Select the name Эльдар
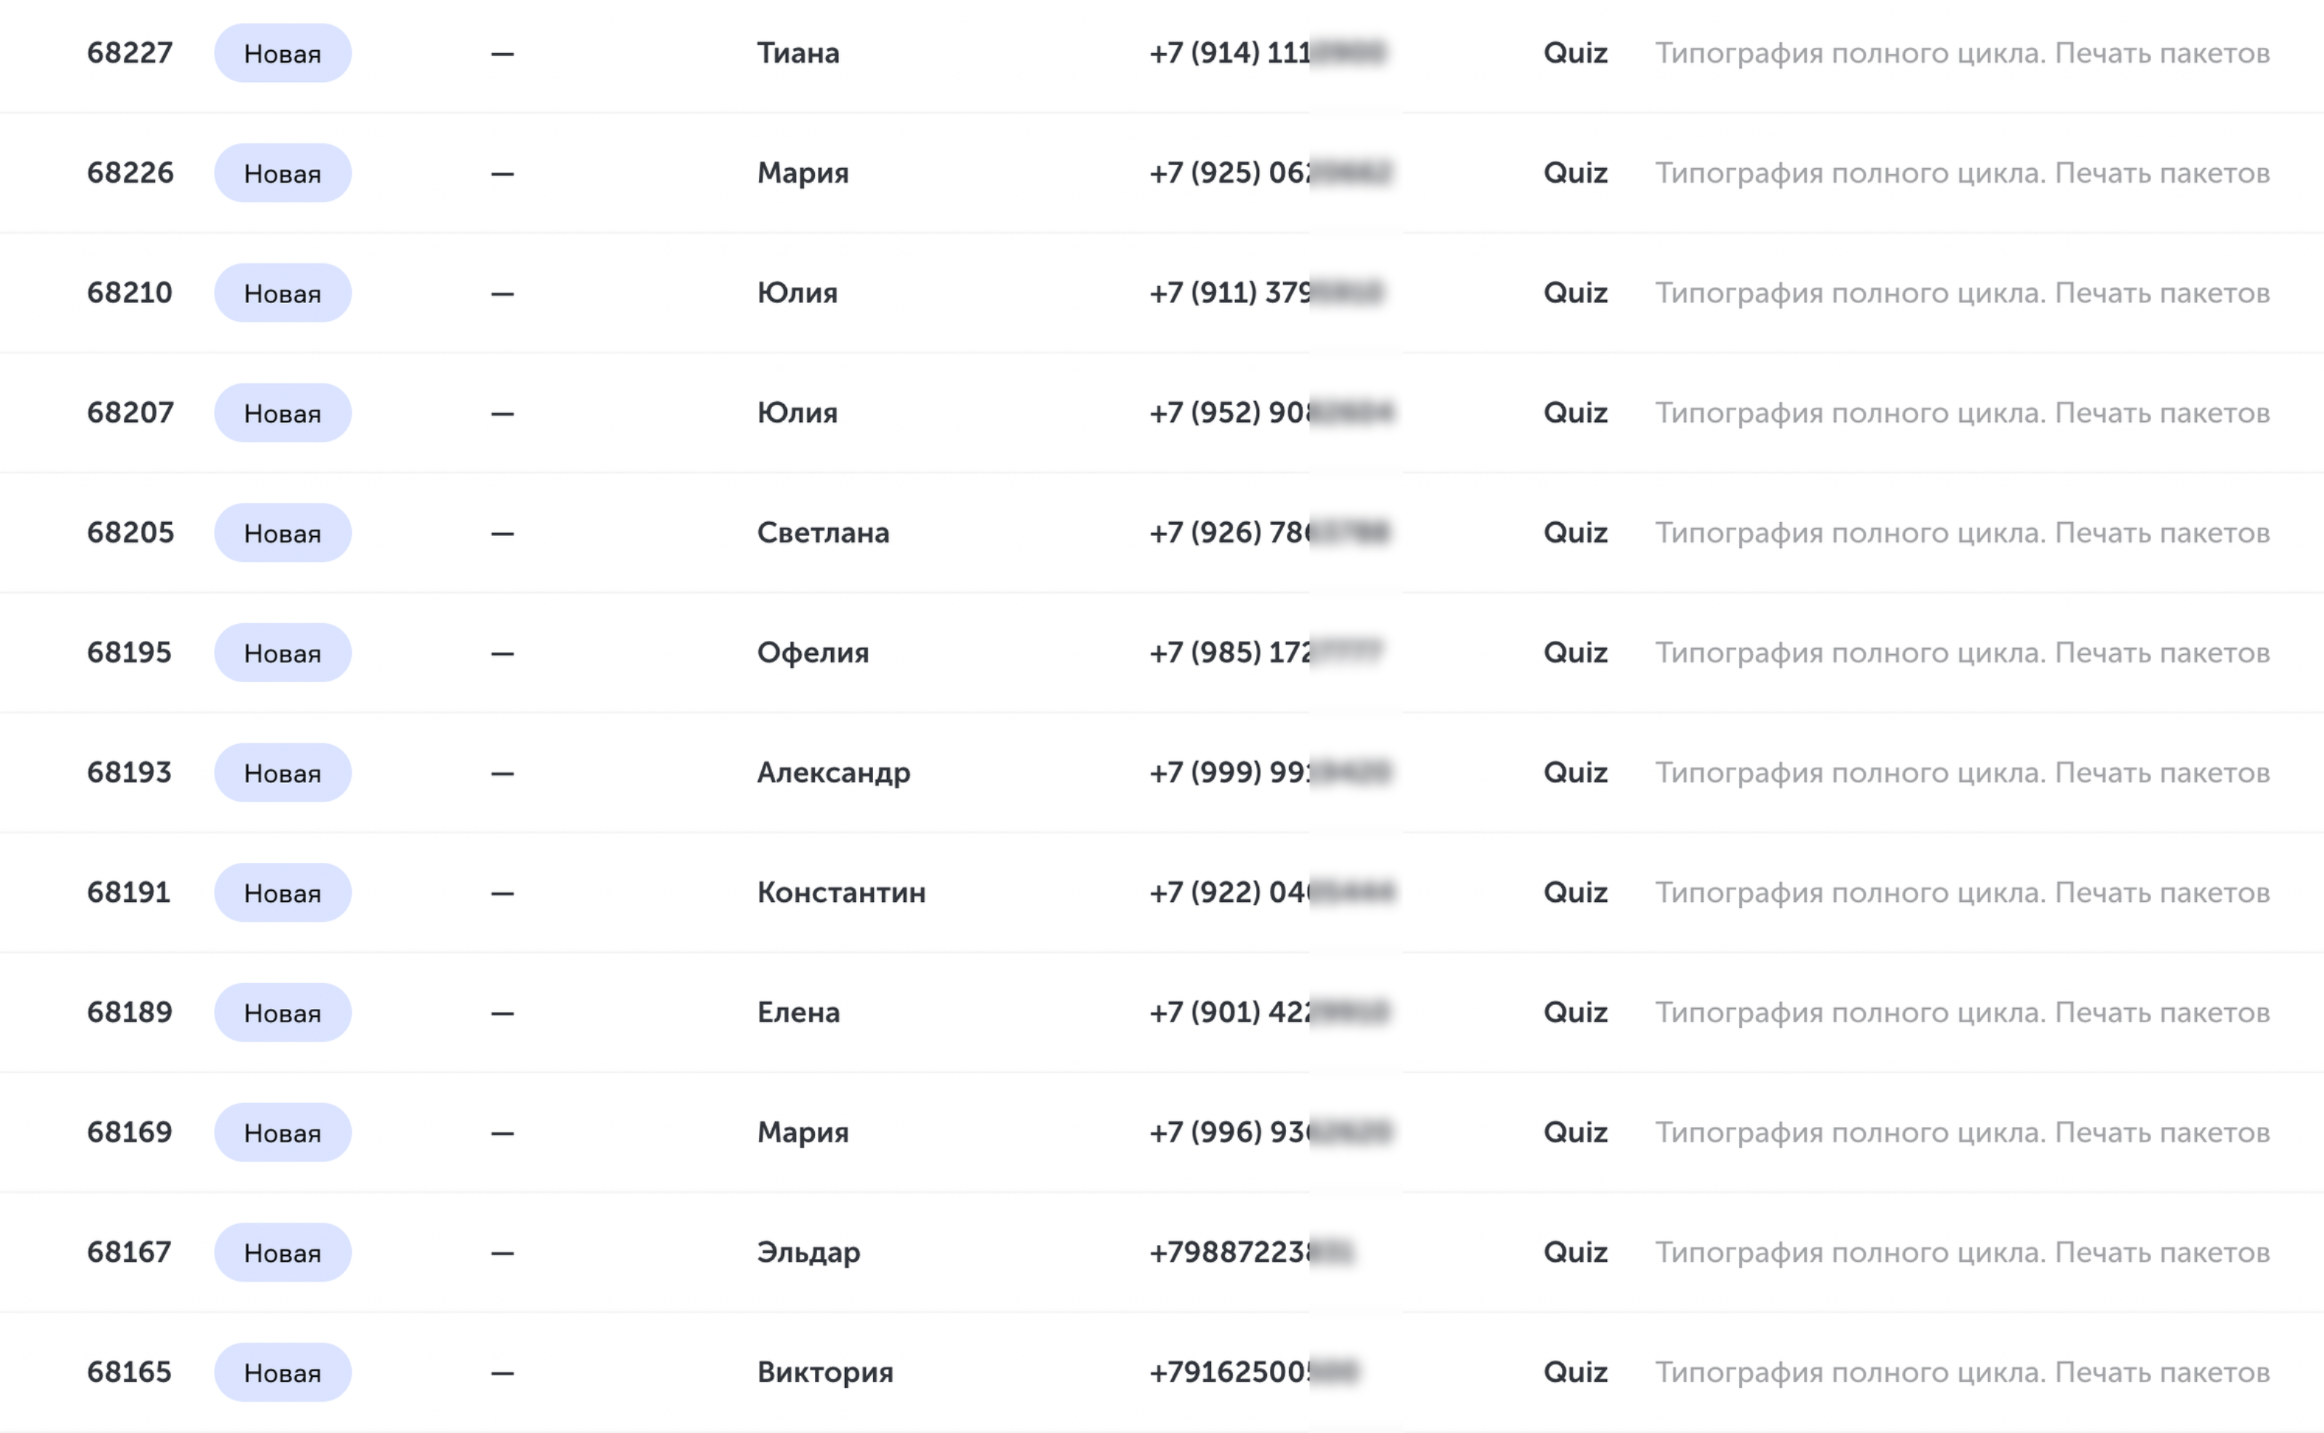Image resolution: width=2324 pixels, height=1433 pixels. pyautogui.click(x=808, y=1253)
